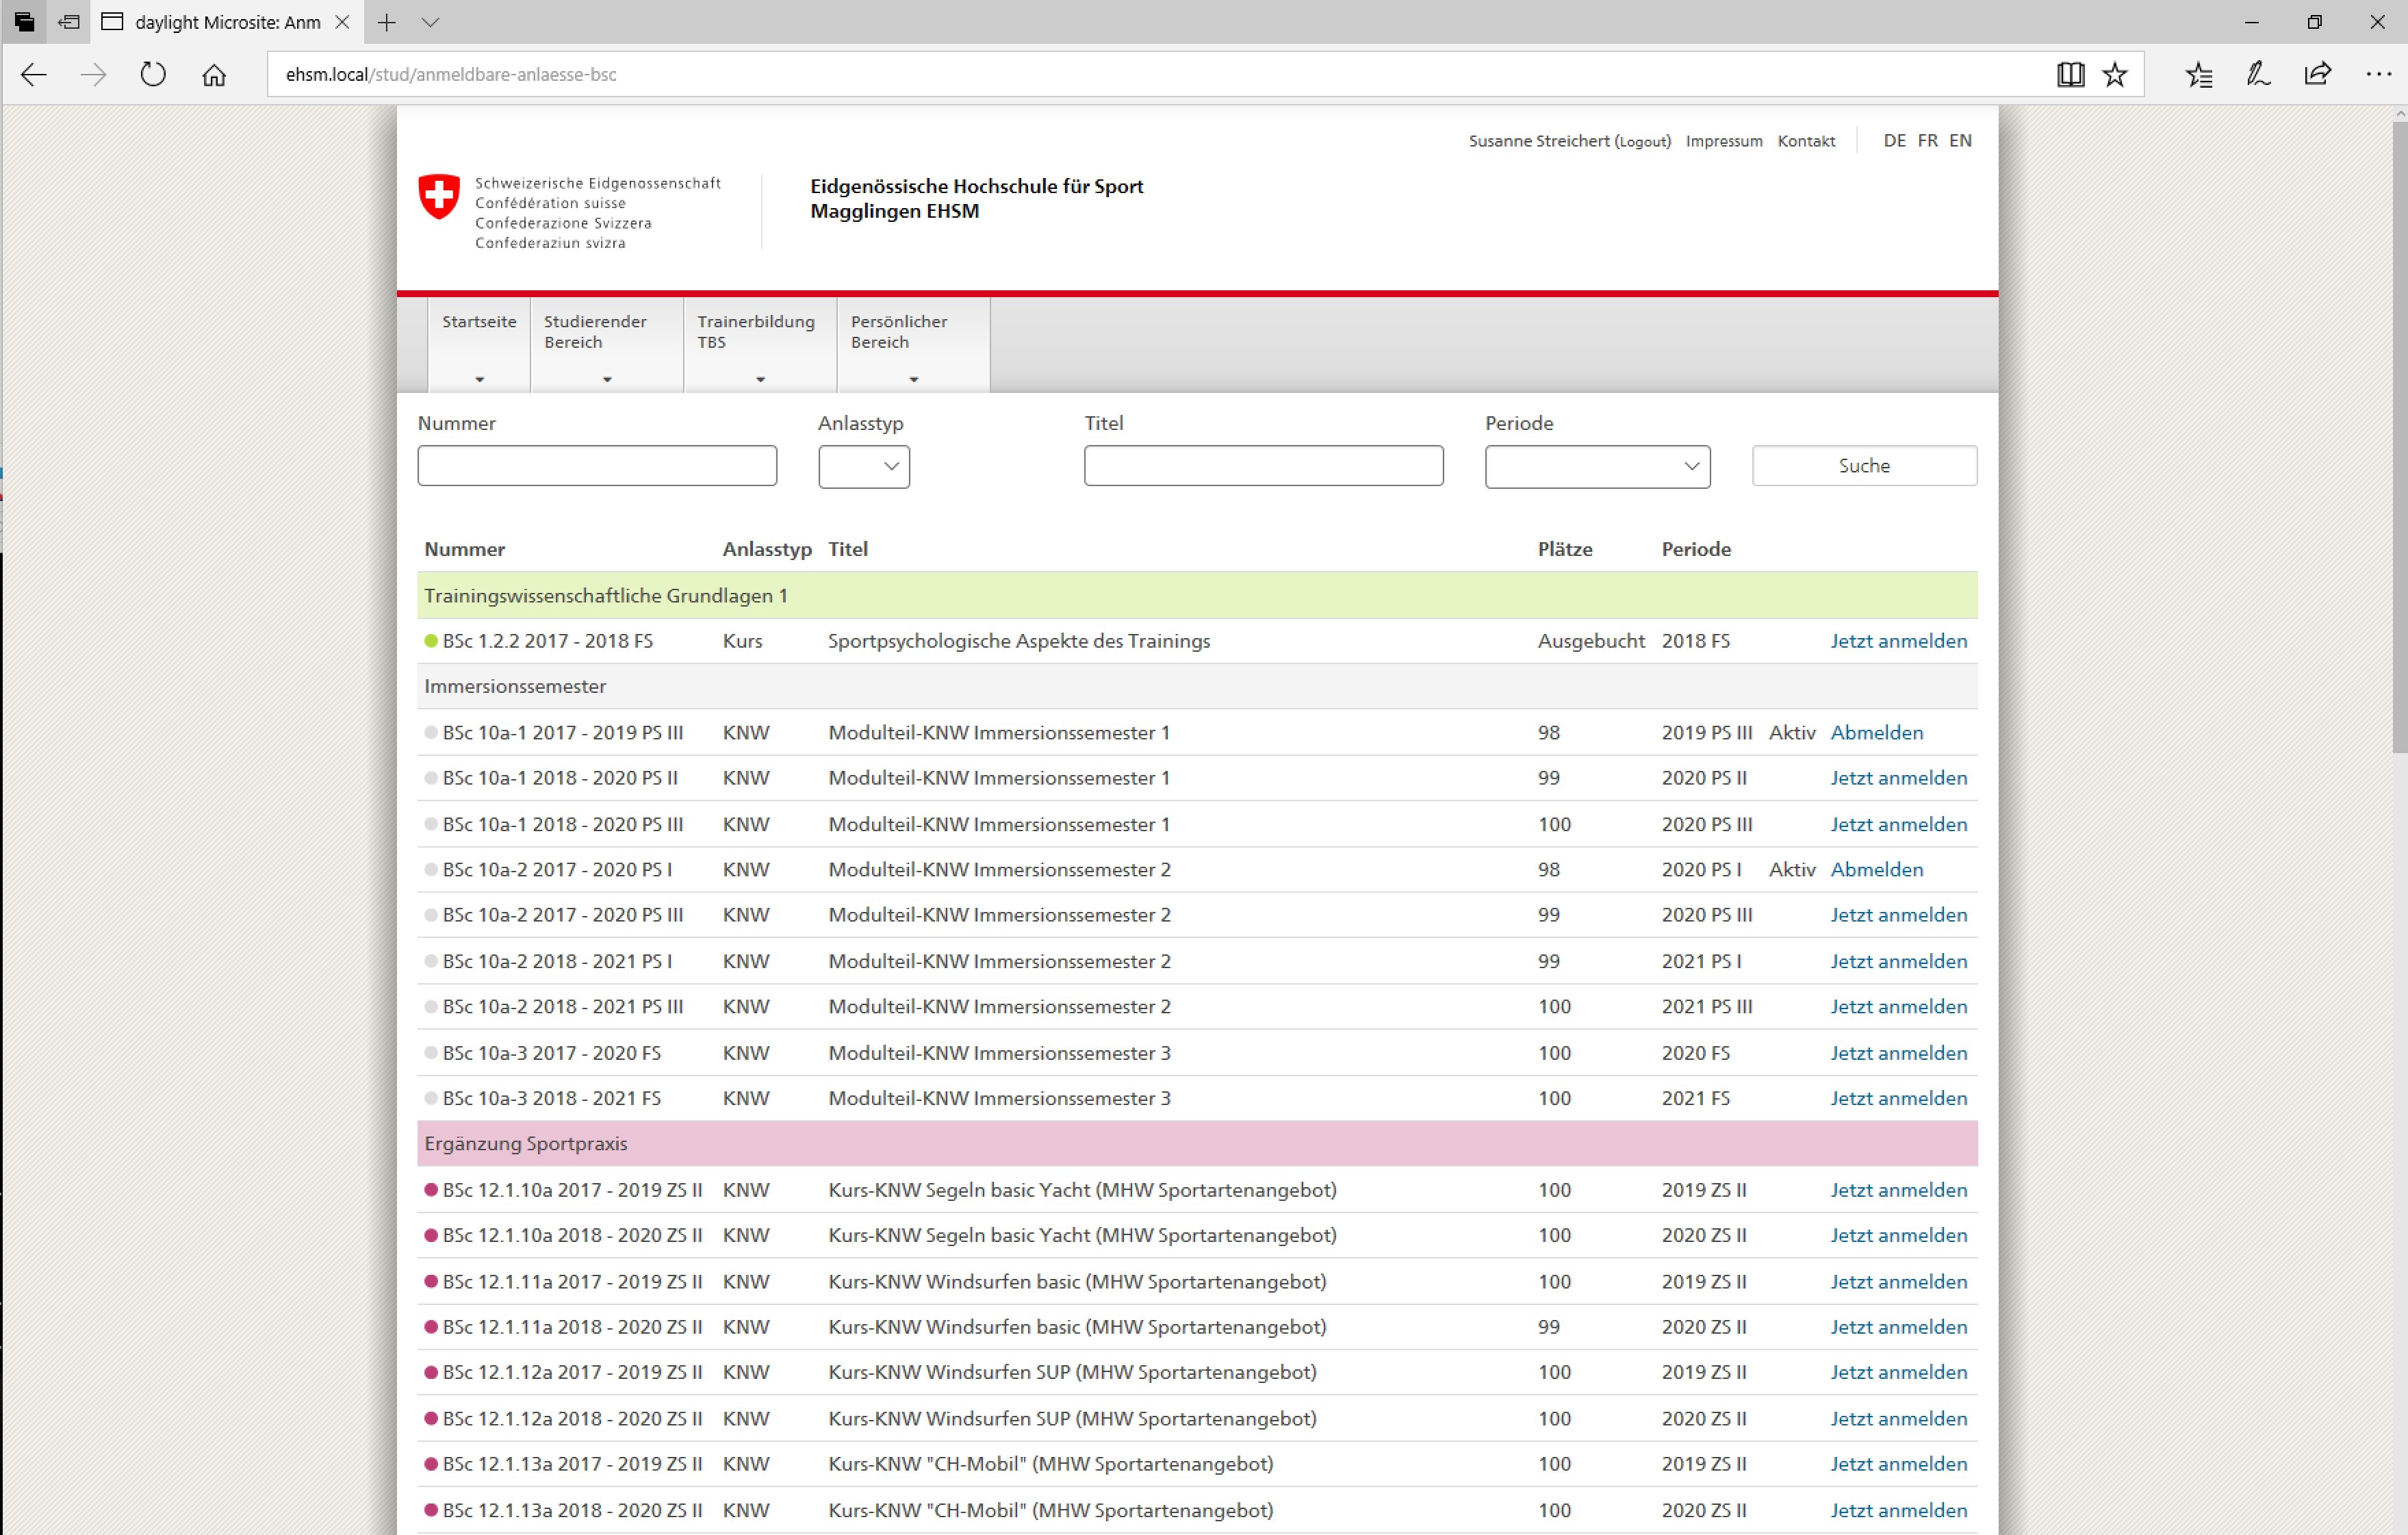This screenshot has width=2408, height=1535.
Task: Click the browser refresh icon
Action: tap(153, 74)
